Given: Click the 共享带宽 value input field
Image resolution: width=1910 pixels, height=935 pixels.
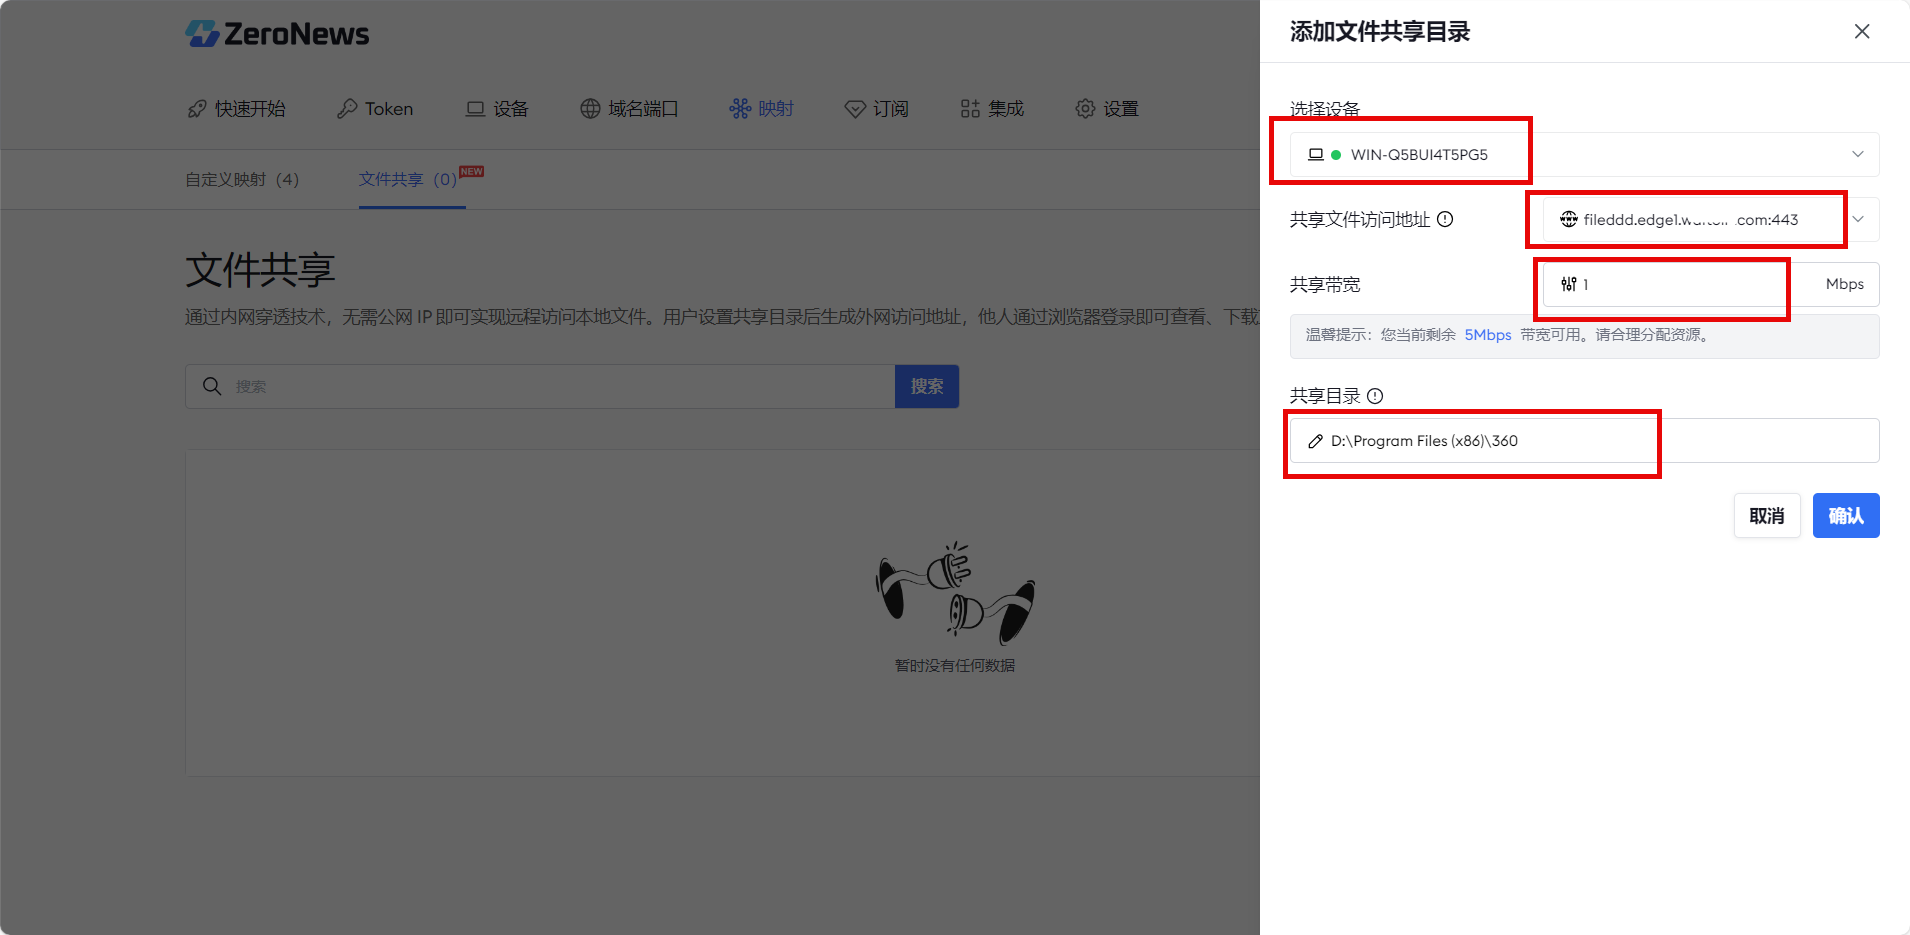Looking at the screenshot, I should [x=1678, y=285].
